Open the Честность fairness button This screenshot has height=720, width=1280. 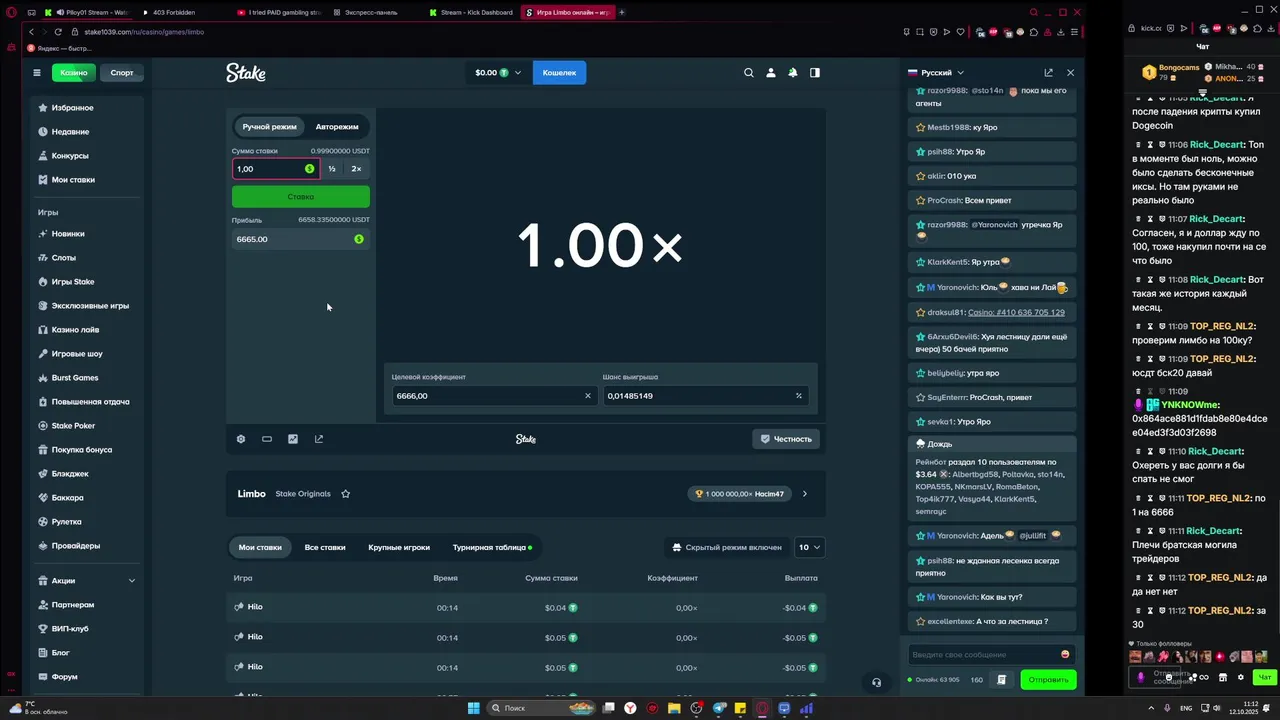[786, 438]
